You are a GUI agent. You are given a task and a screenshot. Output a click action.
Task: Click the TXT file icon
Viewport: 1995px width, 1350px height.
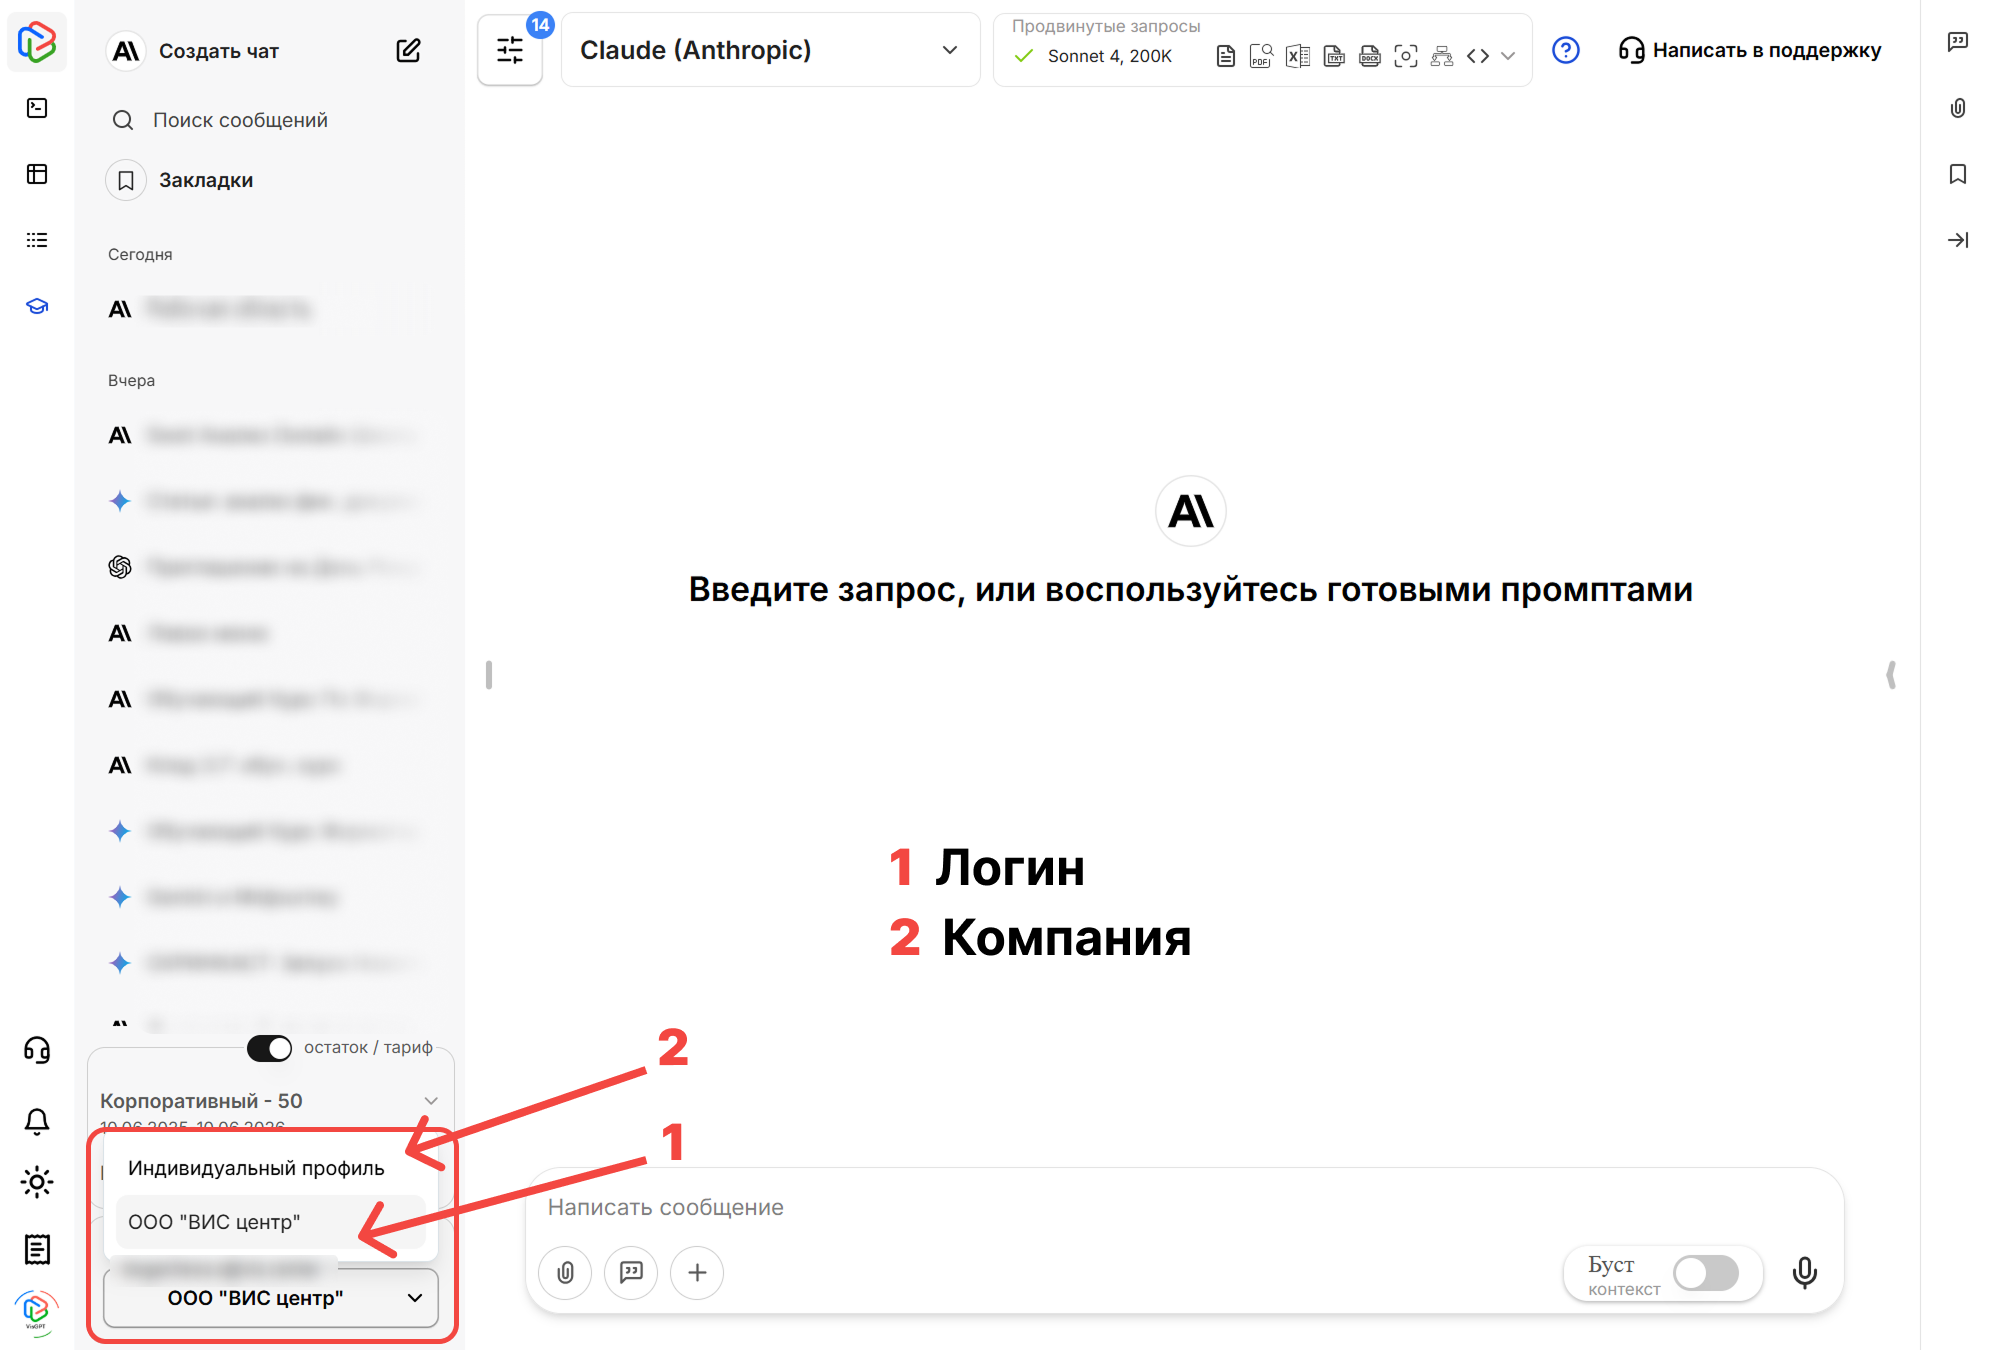[1334, 56]
